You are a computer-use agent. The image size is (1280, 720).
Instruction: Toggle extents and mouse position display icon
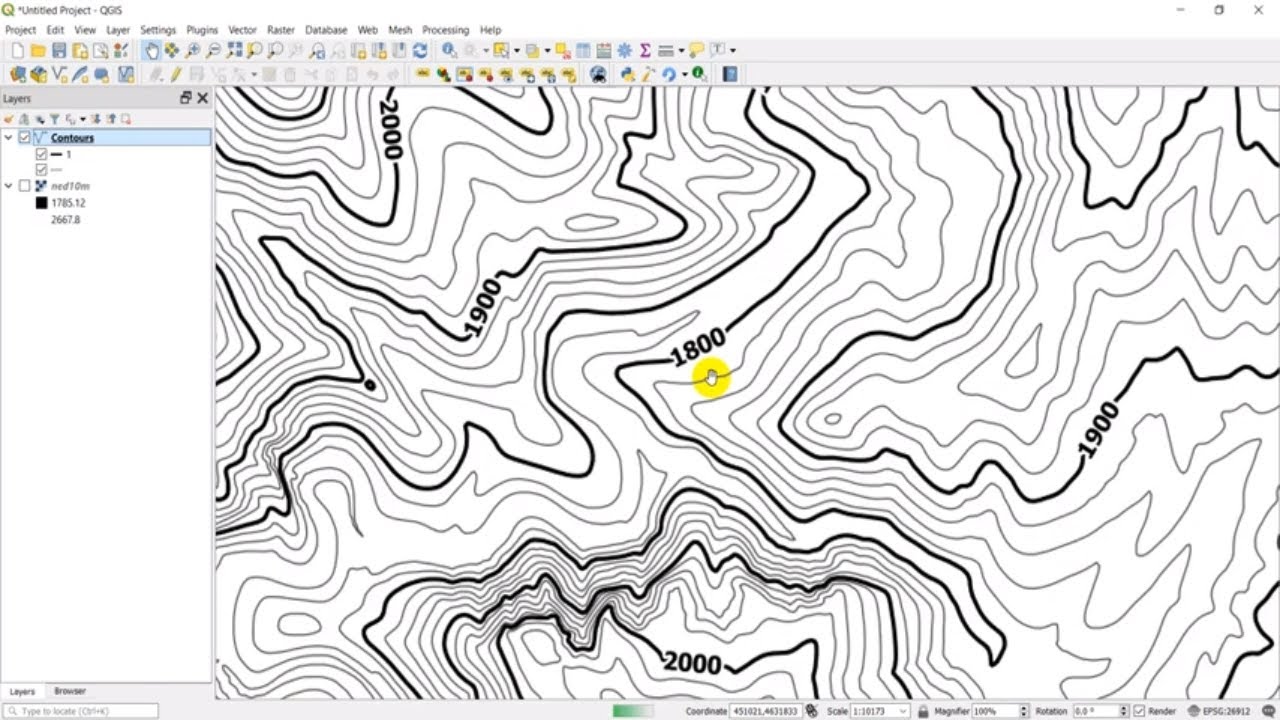pyautogui.click(x=812, y=711)
